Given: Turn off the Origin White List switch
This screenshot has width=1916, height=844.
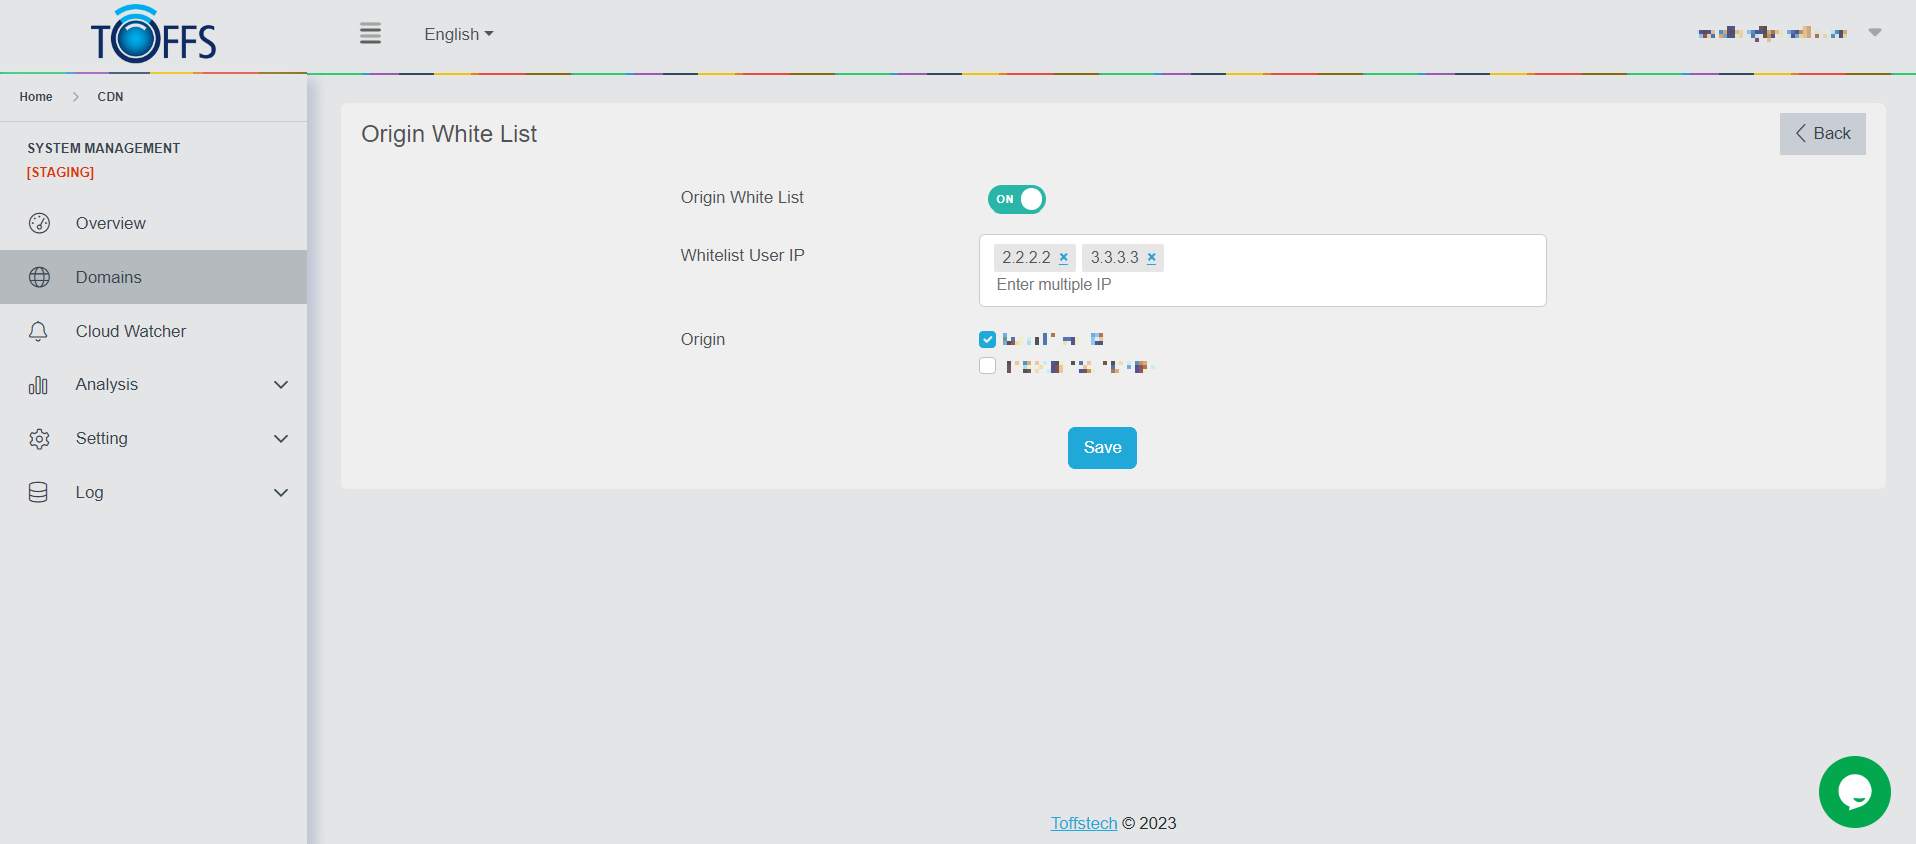Looking at the screenshot, I should [1016, 199].
